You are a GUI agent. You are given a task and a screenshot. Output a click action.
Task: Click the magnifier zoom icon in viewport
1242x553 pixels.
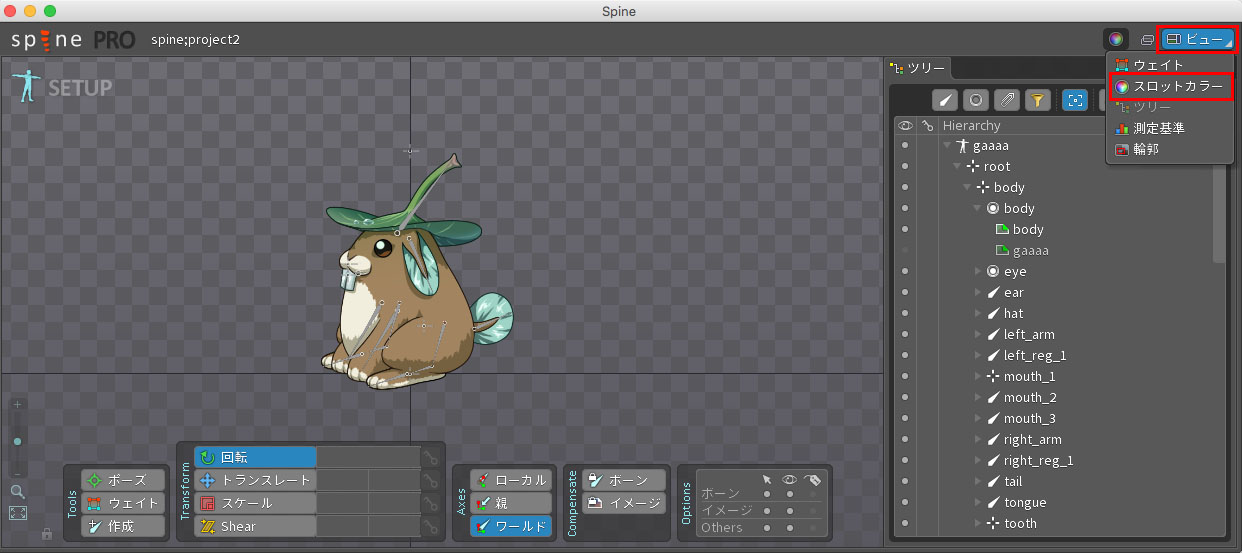point(17,491)
